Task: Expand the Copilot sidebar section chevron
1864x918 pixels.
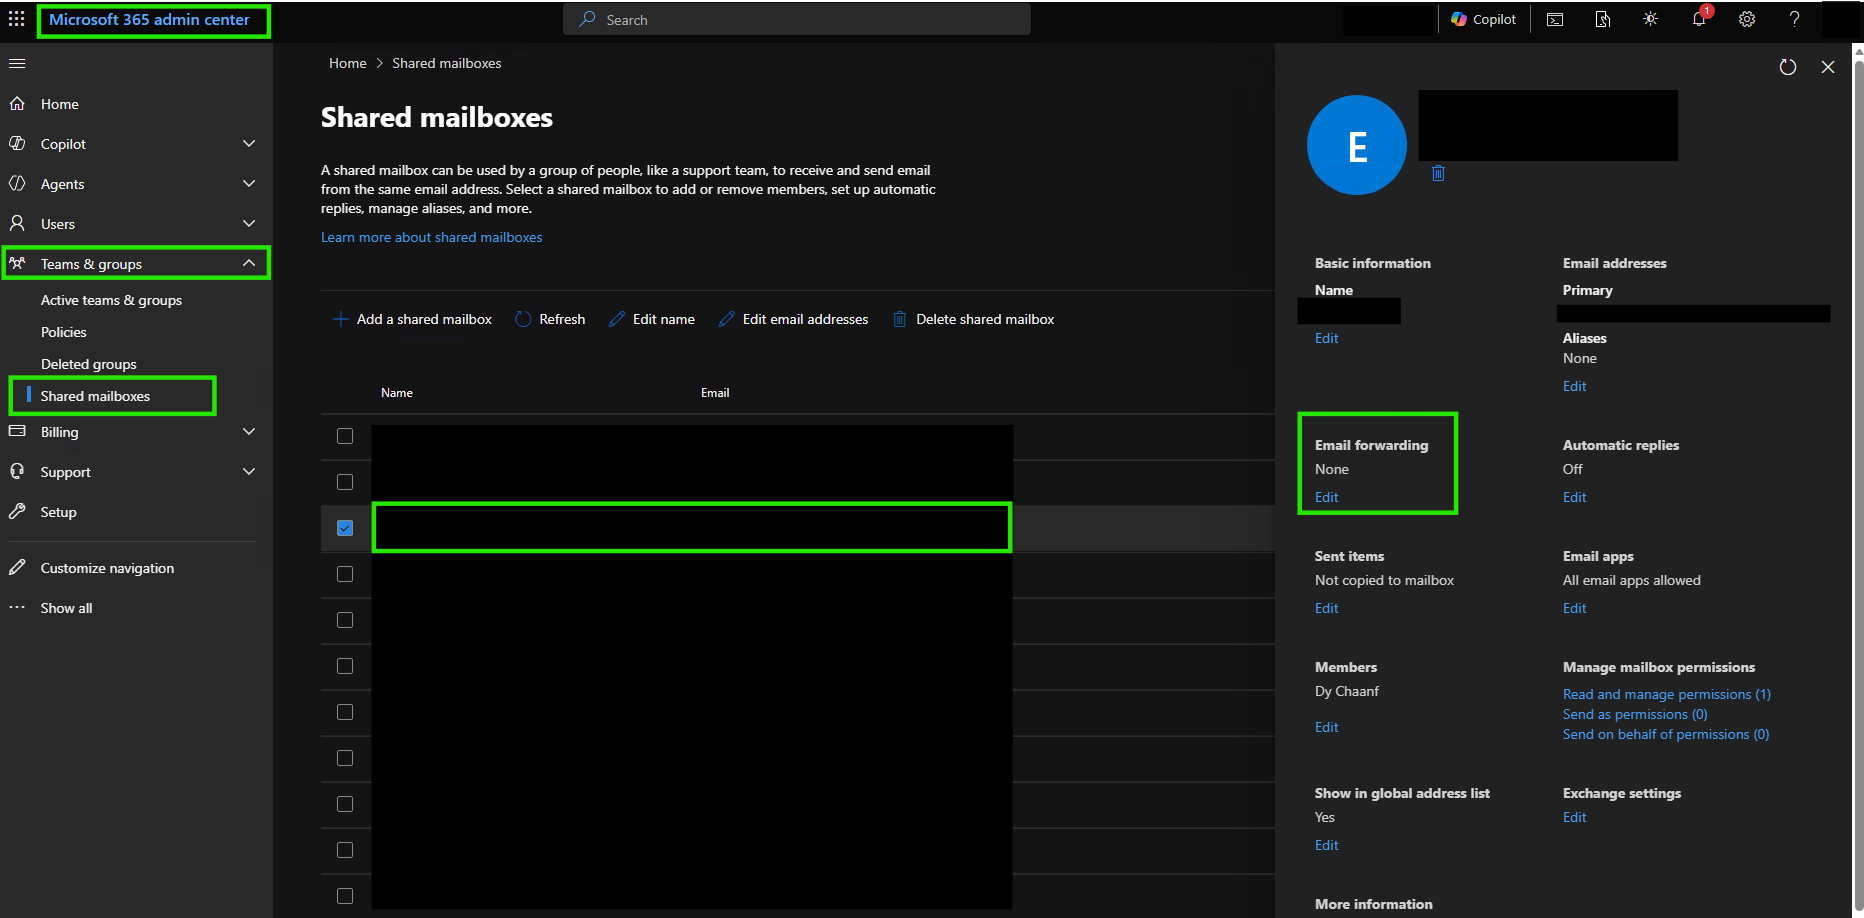Action: tap(249, 143)
